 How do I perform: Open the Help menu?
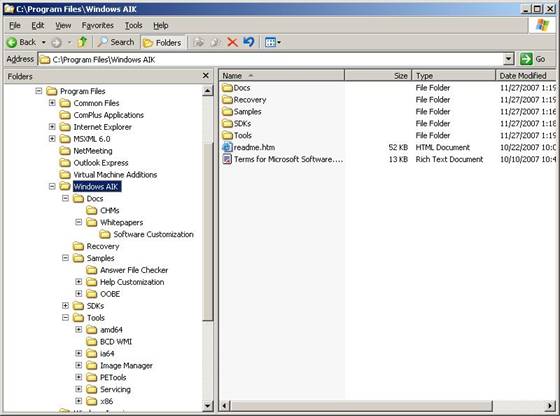pos(161,25)
